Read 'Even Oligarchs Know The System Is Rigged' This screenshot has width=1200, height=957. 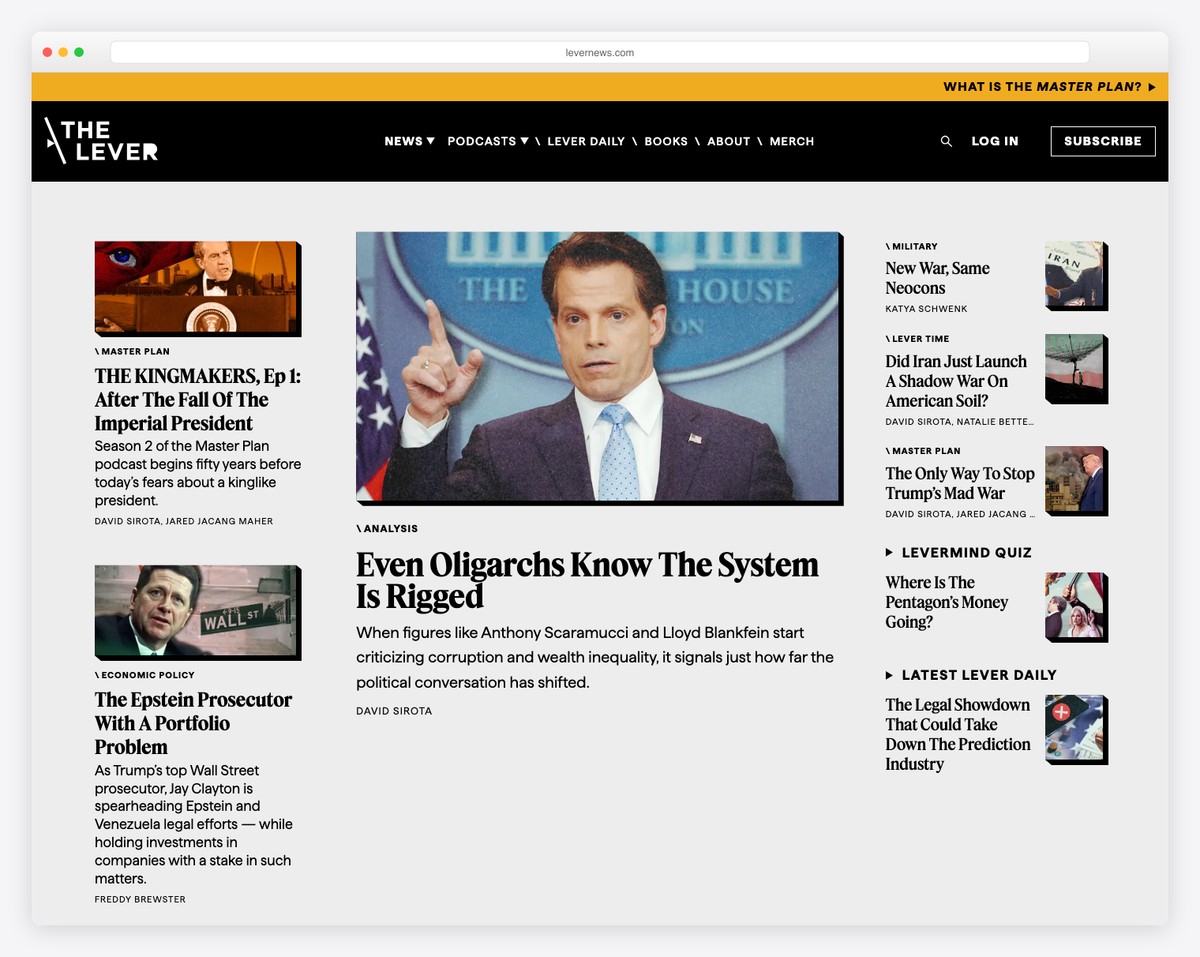click(x=587, y=580)
